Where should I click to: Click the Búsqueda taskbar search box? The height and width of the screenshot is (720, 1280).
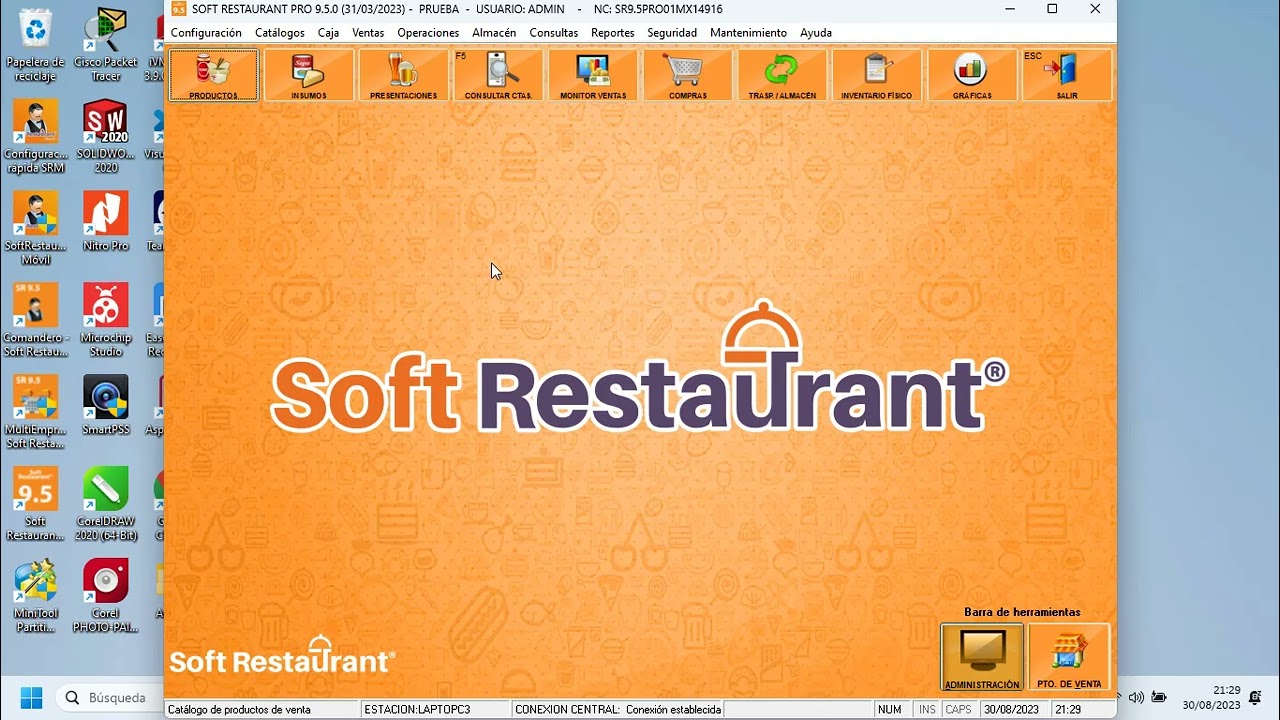109,697
